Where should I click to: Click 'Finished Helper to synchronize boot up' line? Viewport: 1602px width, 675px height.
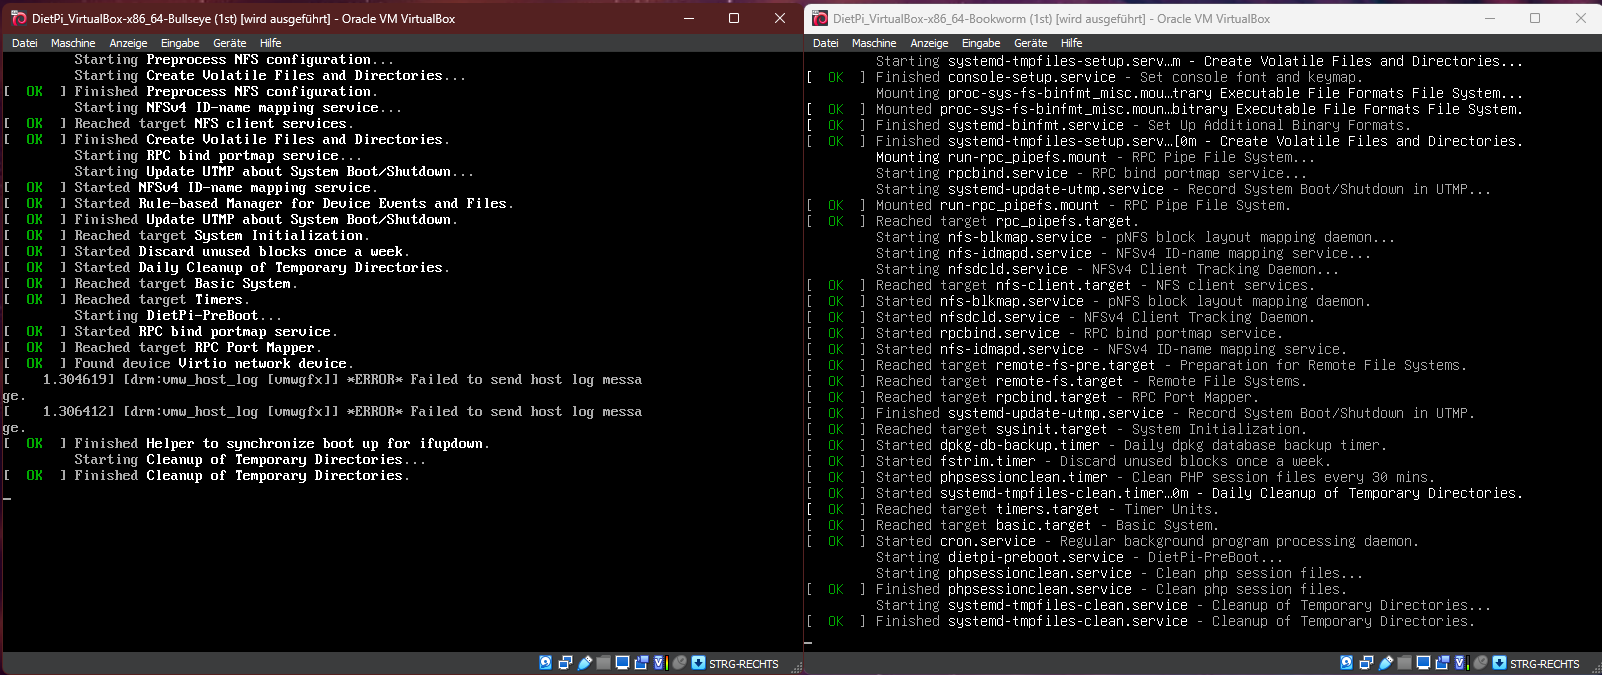point(247,443)
